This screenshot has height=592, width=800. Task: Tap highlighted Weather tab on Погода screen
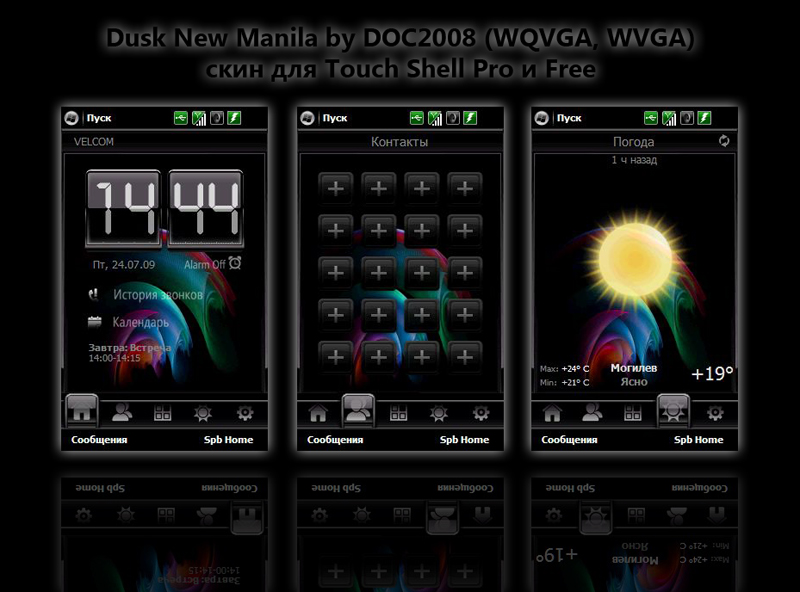point(673,411)
